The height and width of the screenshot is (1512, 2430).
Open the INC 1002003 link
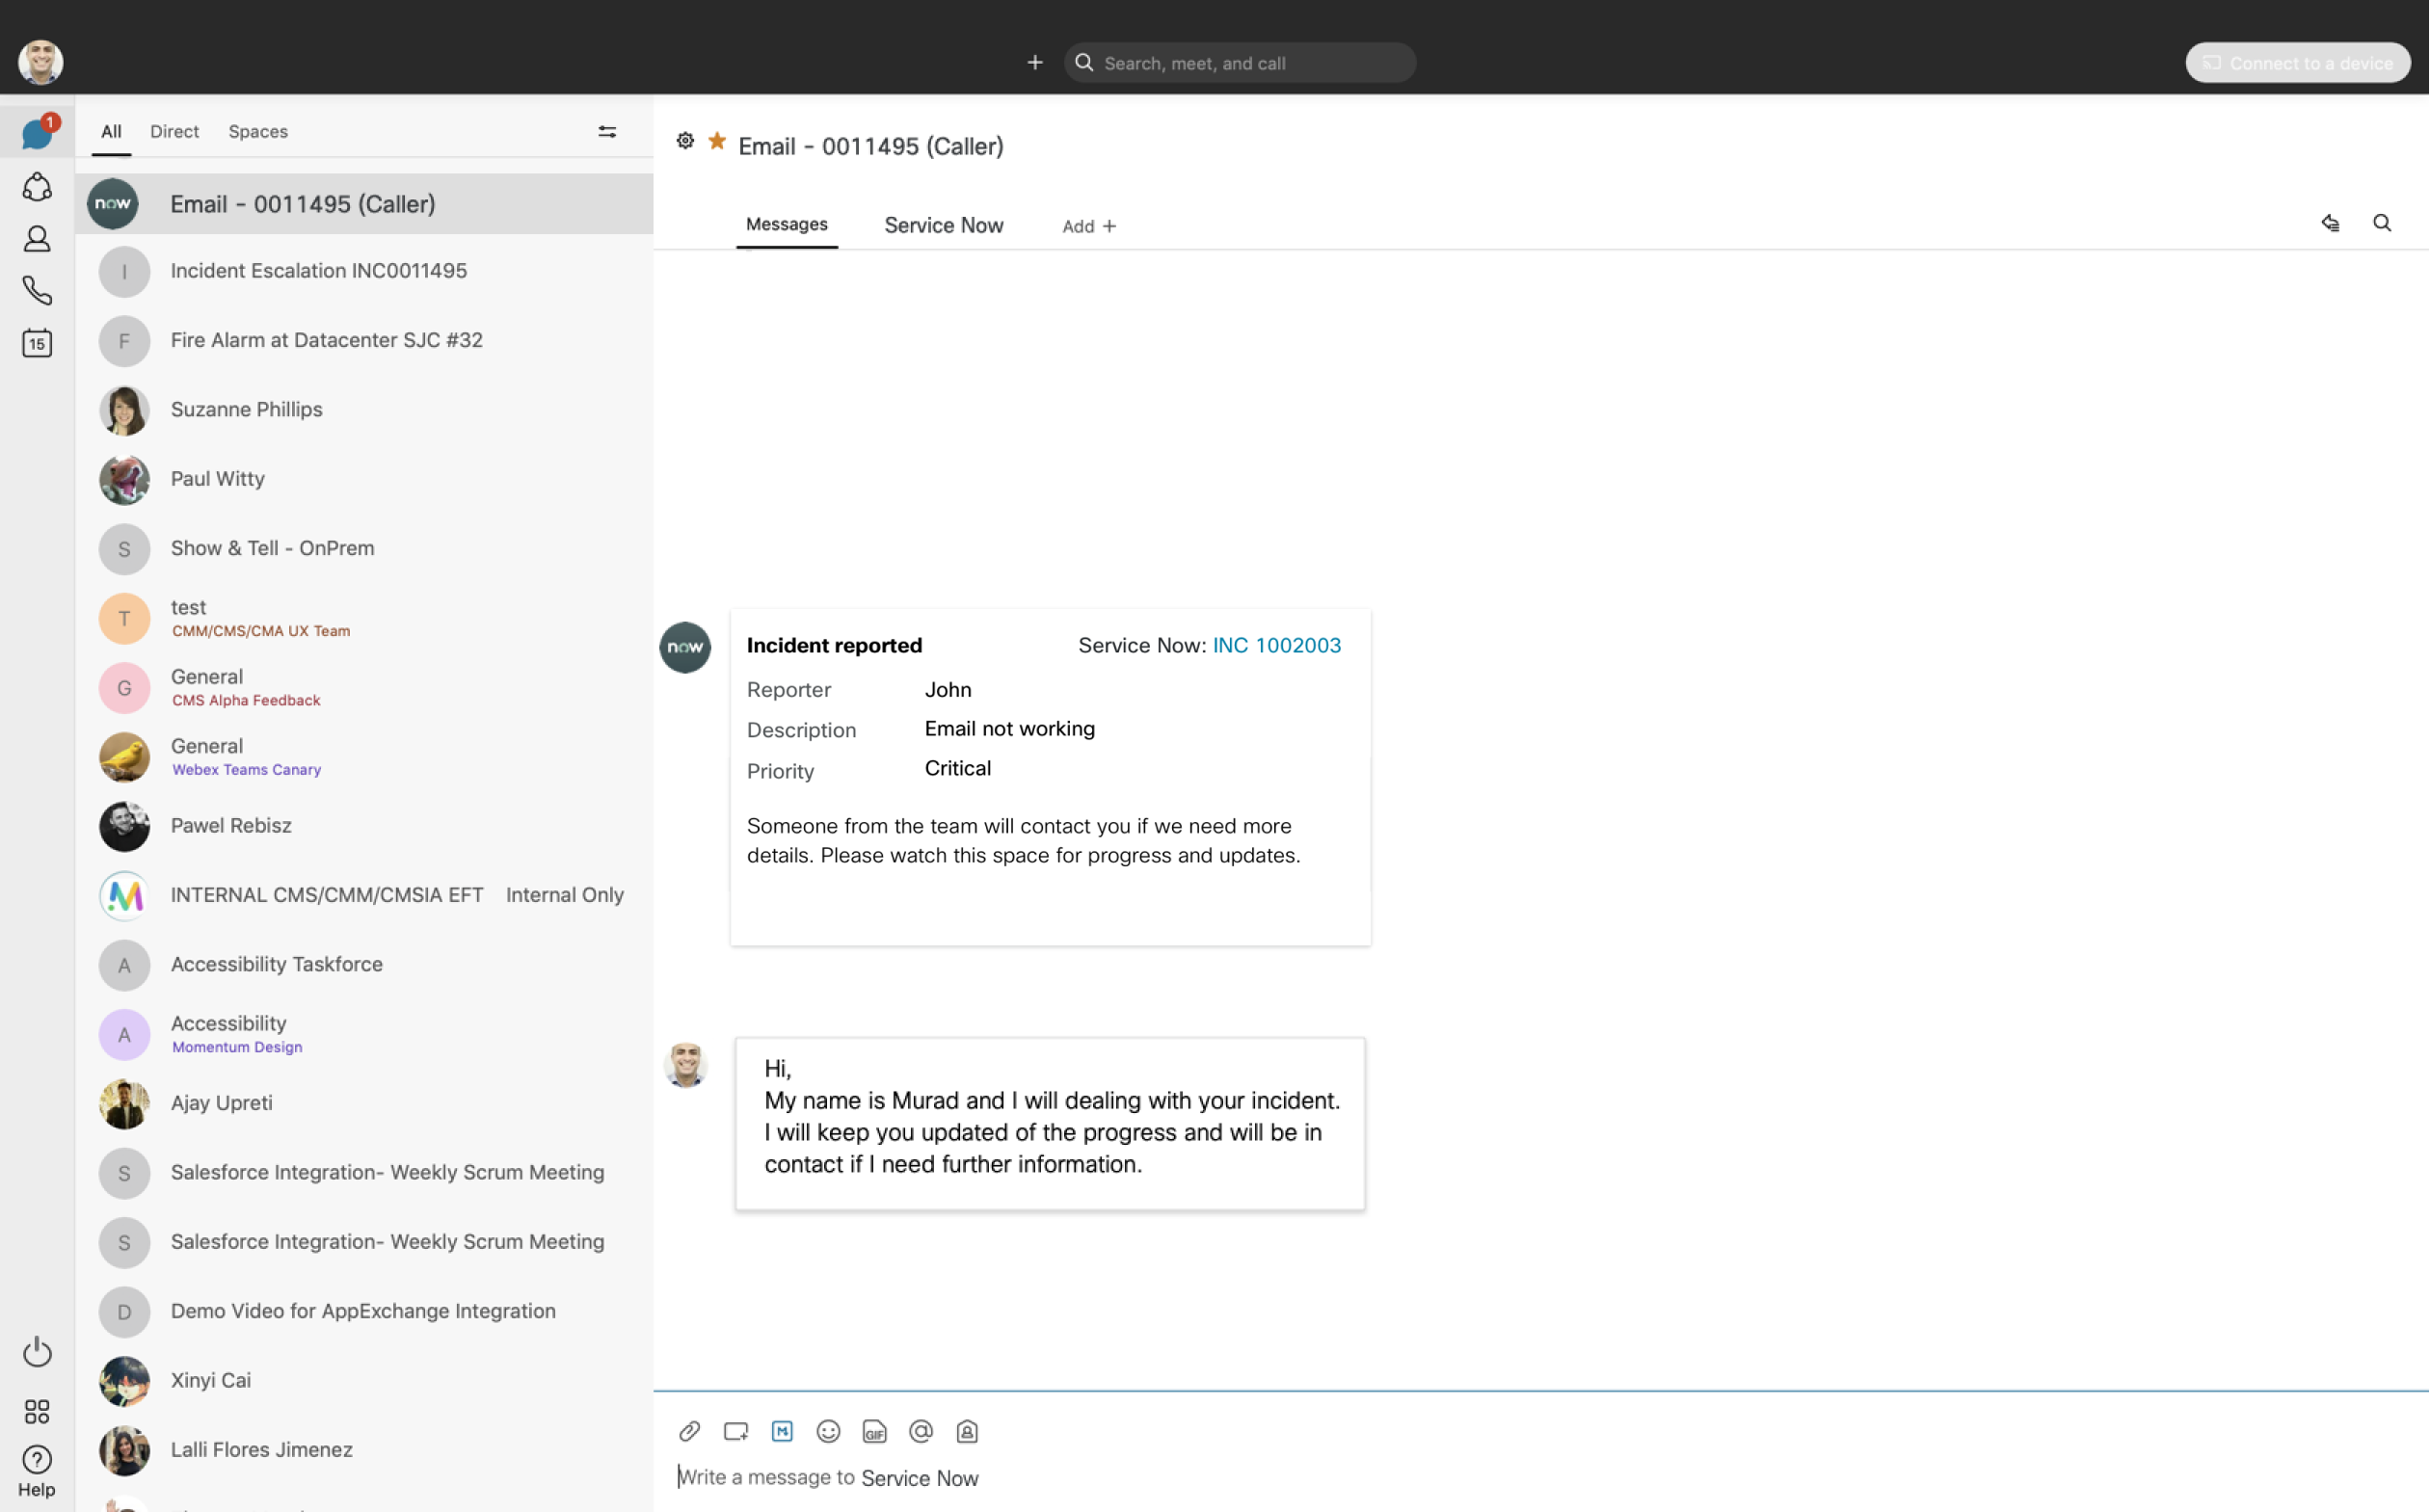[1277, 646]
